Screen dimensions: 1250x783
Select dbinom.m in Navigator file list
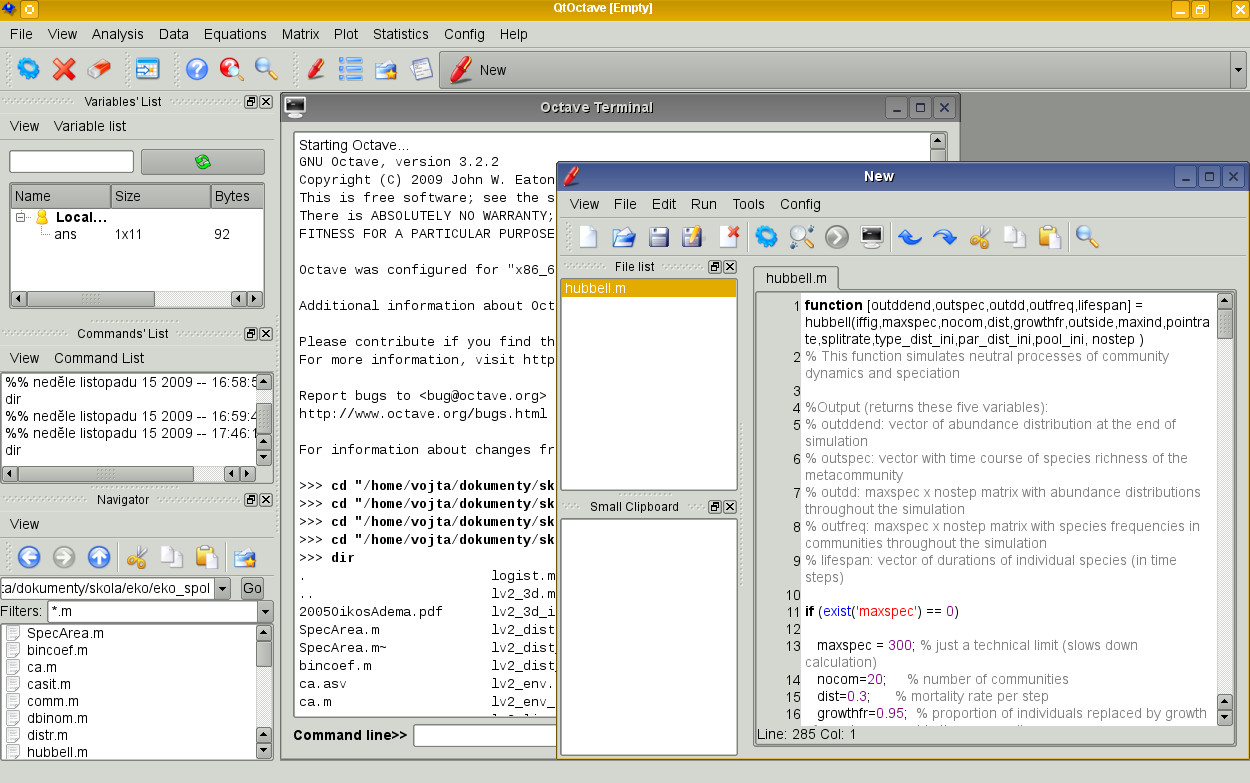57,718
